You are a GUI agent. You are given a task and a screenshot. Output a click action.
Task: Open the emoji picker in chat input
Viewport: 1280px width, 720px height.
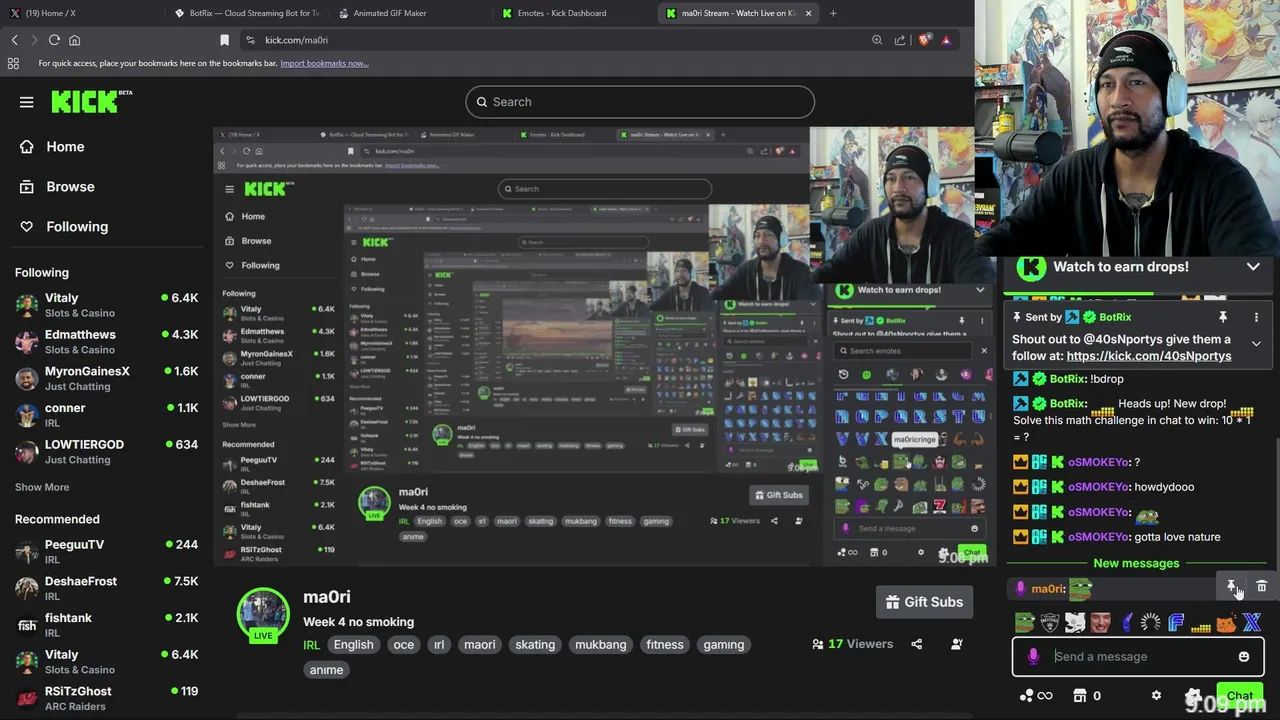pos(1244,657)
